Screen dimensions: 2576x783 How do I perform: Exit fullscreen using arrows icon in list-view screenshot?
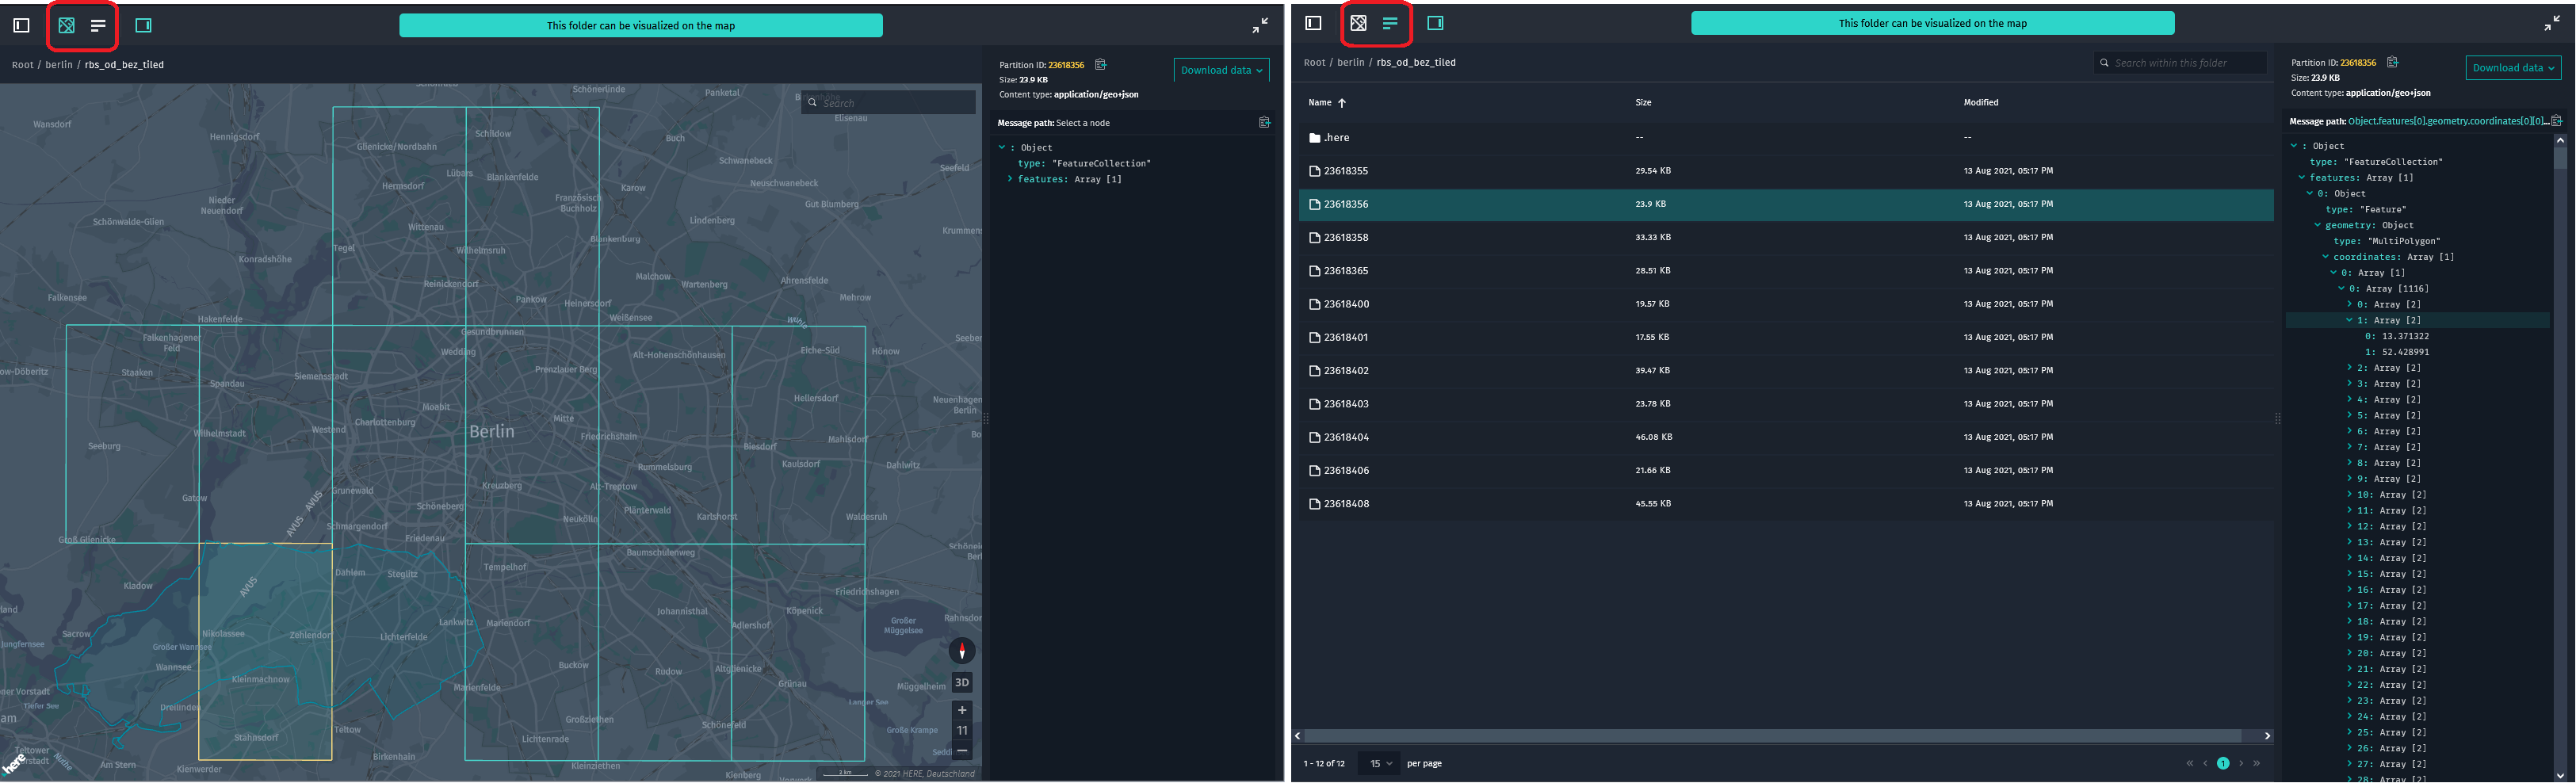2552,24
